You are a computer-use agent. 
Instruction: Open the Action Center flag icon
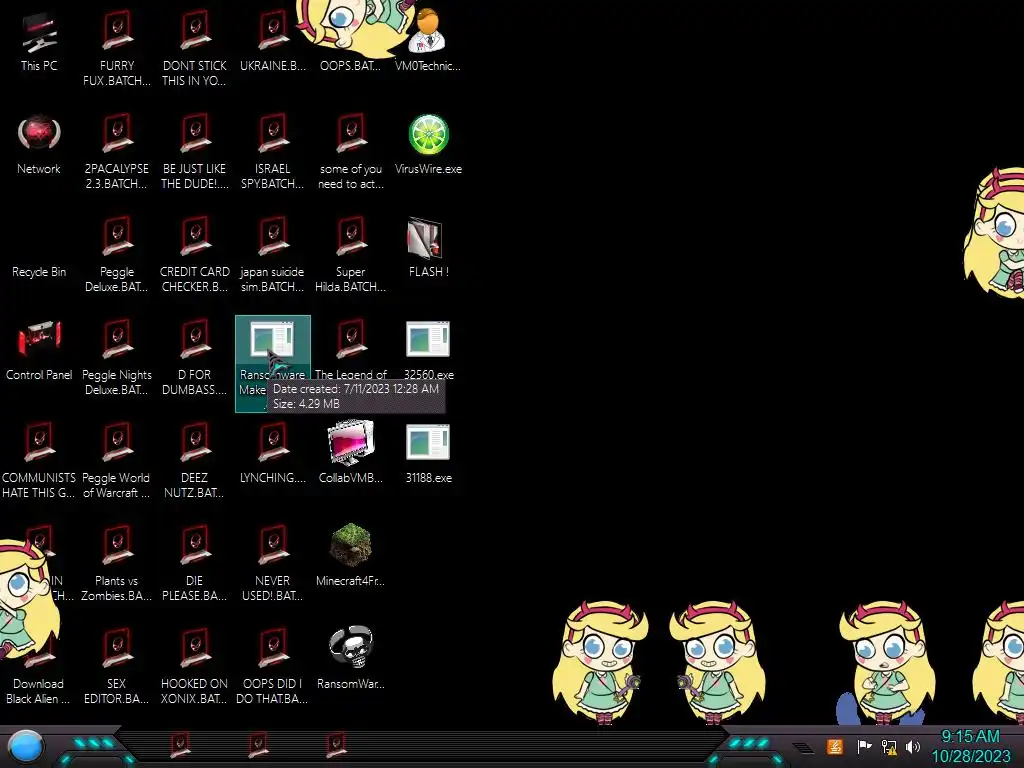pyautogui.click(x=865, y=746)
